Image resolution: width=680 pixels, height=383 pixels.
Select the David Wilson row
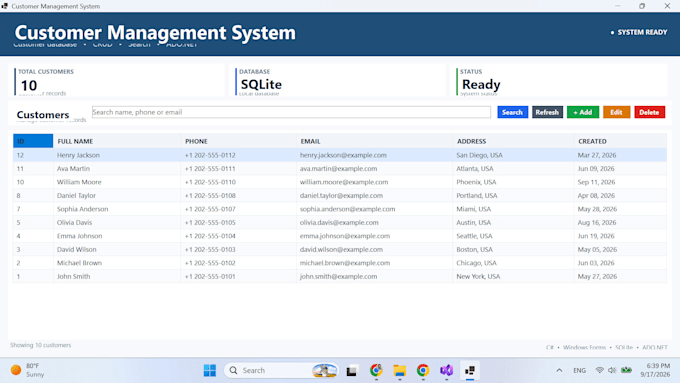tap(340, 249)
